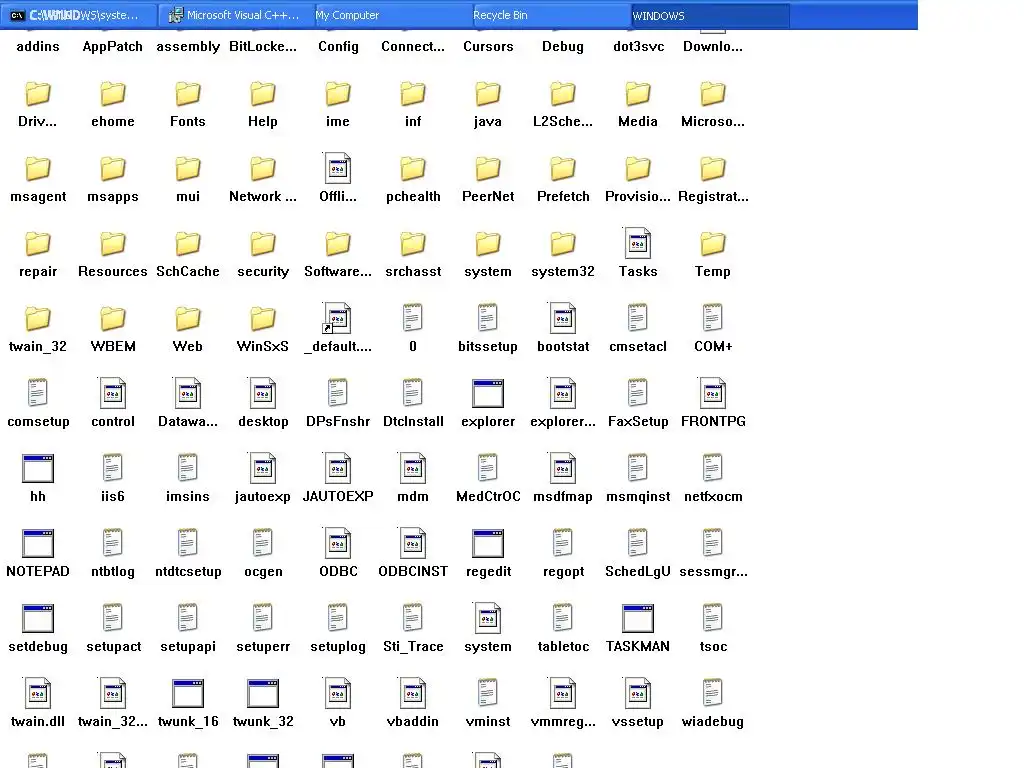
Task: Select the ODBCINST file icon
Action: point(413,543)
